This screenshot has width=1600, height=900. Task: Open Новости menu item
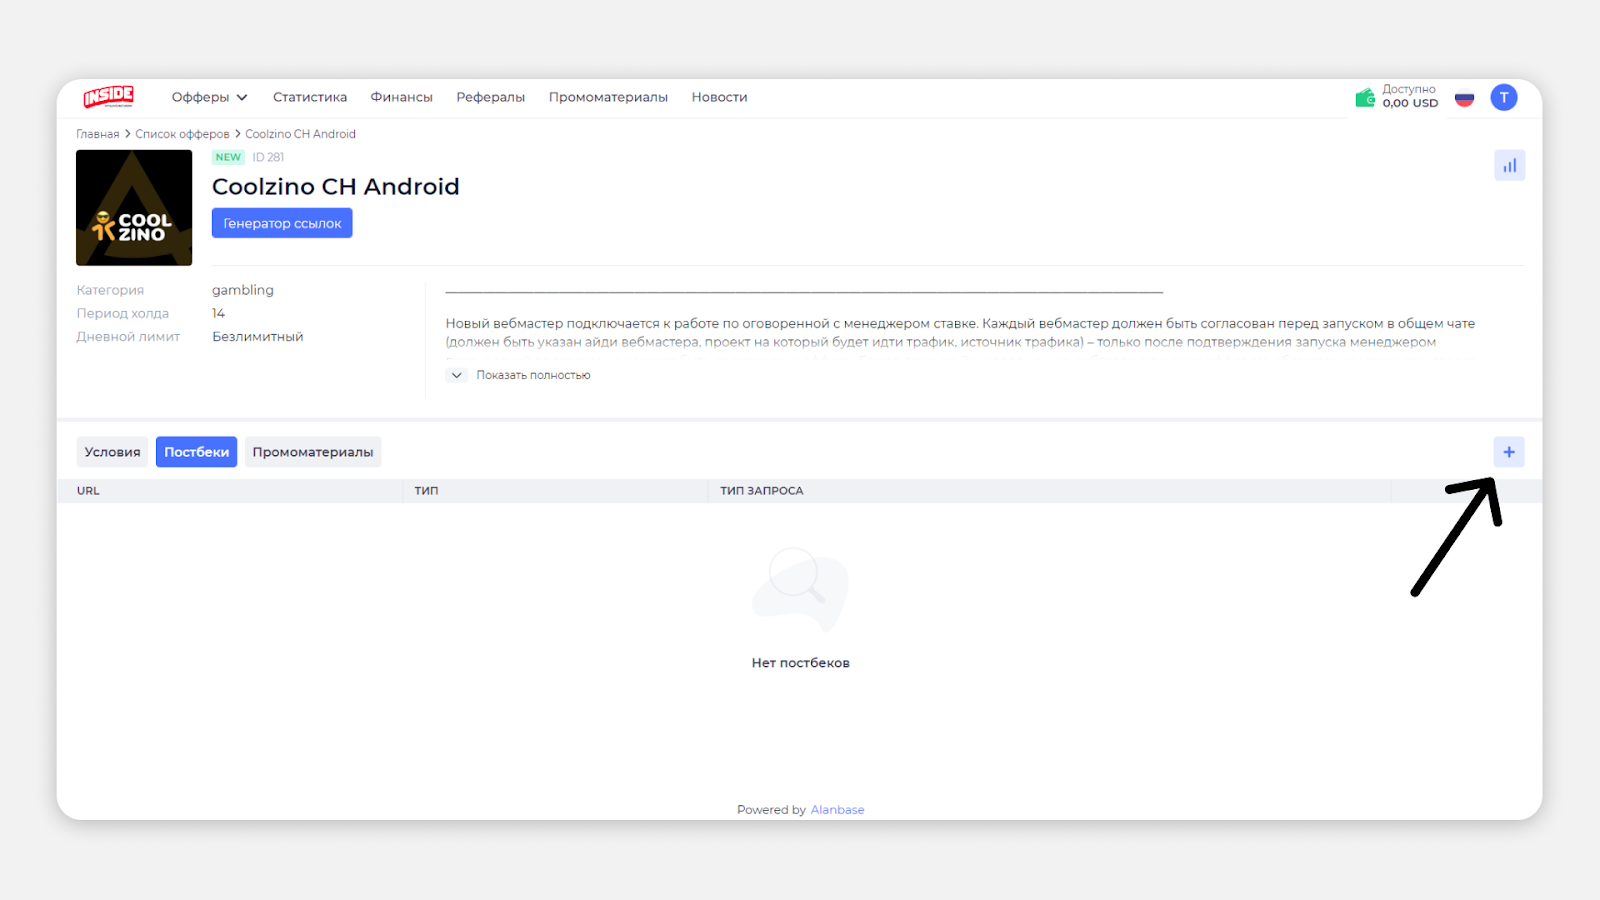pos(719,97)
